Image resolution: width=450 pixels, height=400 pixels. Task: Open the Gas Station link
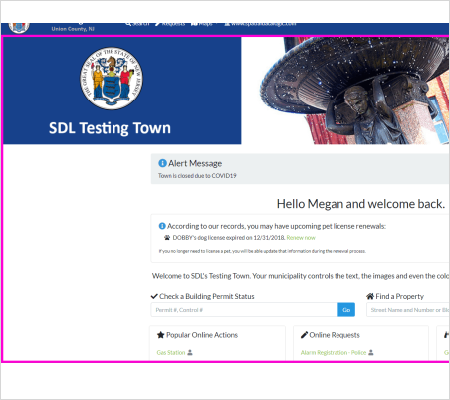click(x=171, y=352)
